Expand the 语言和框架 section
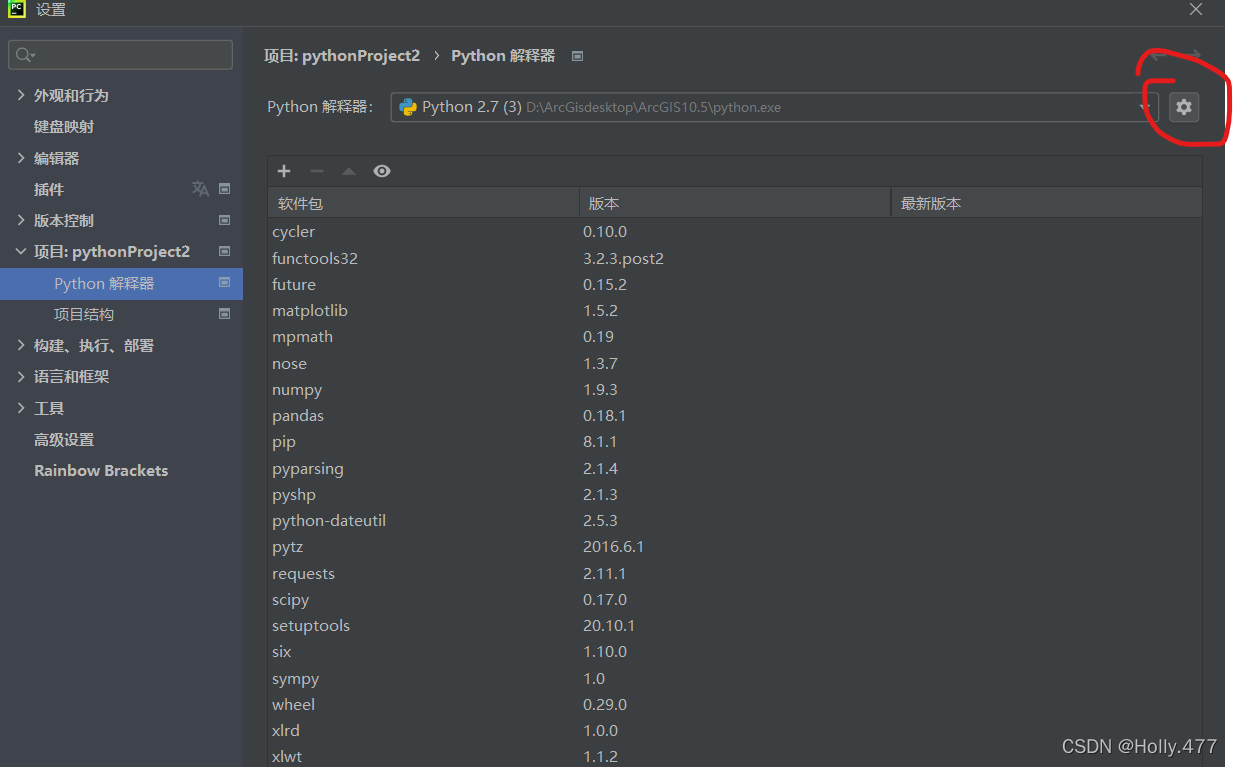 tap(22, 376)
